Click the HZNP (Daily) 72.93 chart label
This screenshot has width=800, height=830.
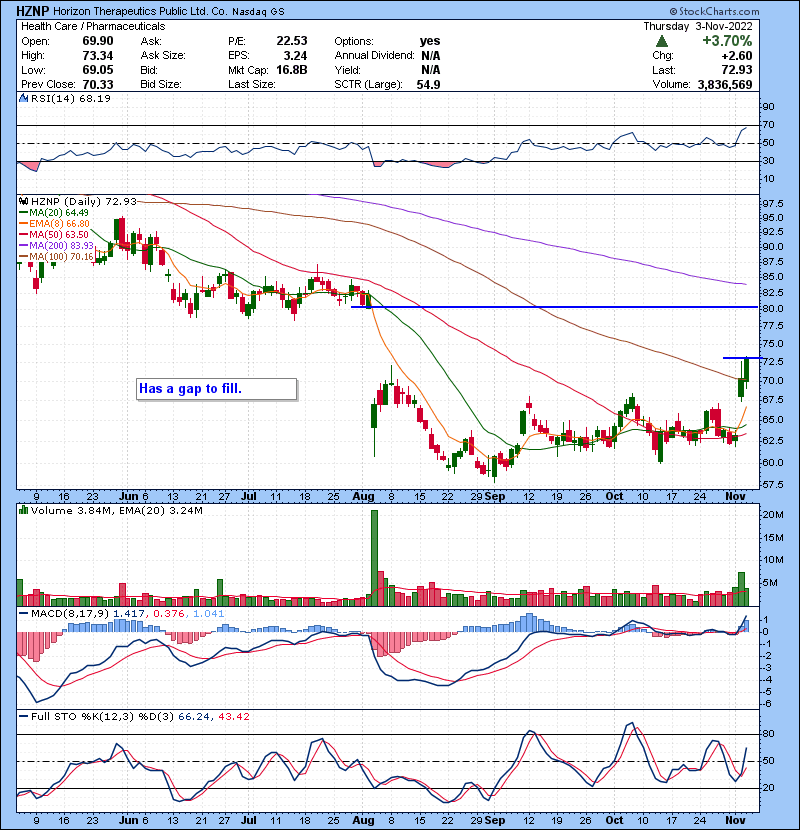[84, 202]
